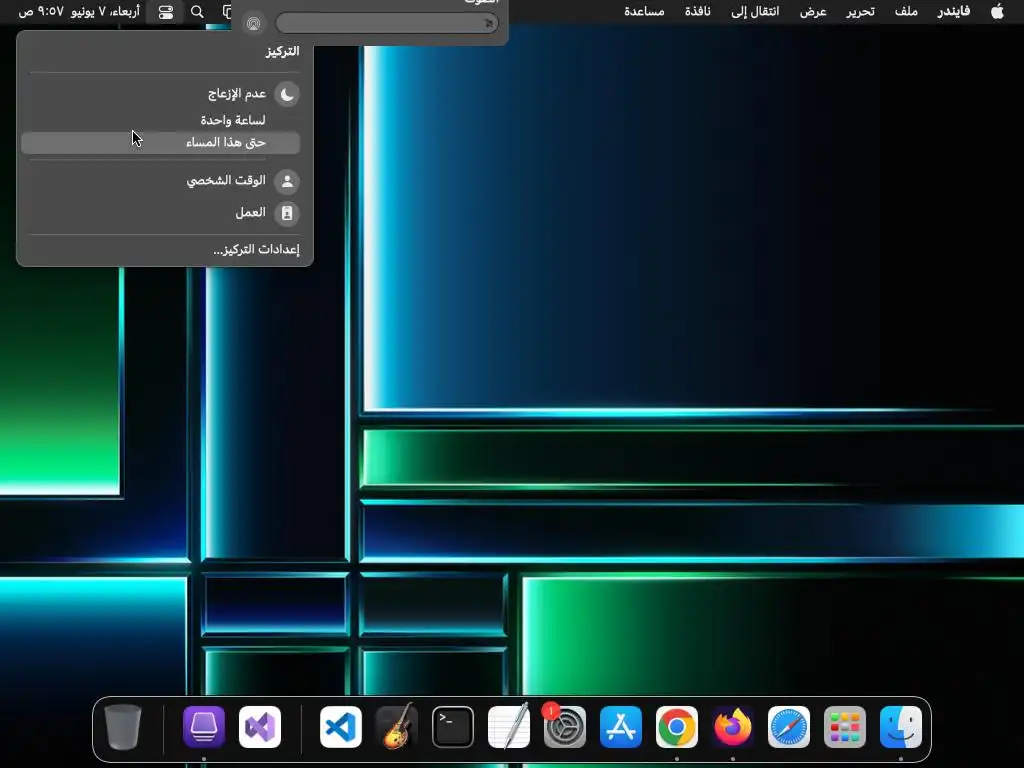Toggle Personal Time focus person icon
The height and width of the screenshot is (768, 1024).
287,182
